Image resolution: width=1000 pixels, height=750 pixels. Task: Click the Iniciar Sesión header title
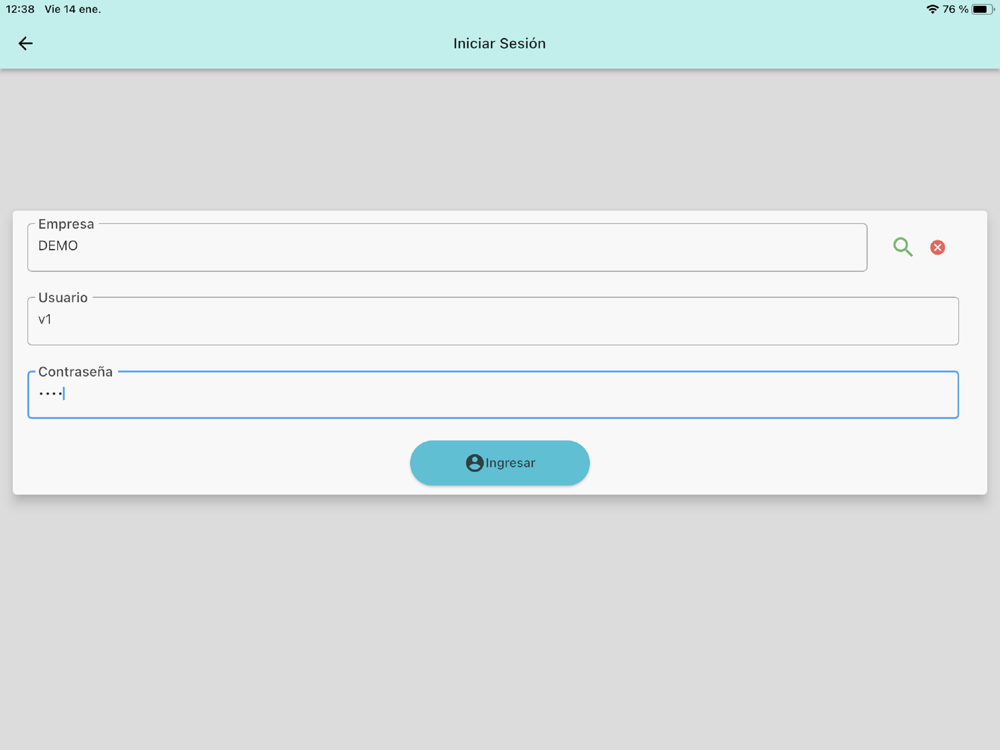[x=499, y=43]
